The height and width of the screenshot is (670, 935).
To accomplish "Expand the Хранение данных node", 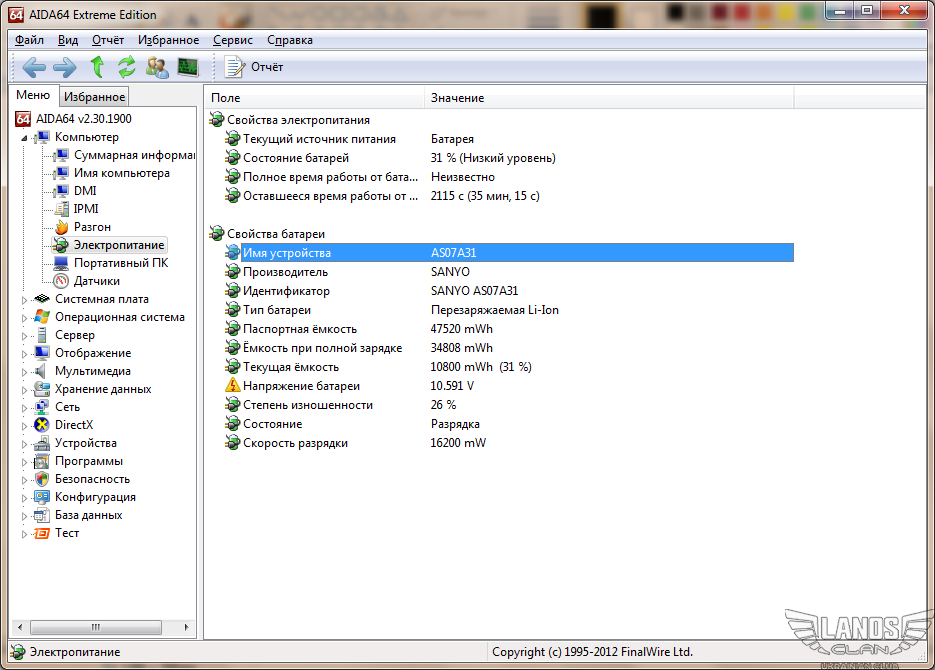I will 24,390.
